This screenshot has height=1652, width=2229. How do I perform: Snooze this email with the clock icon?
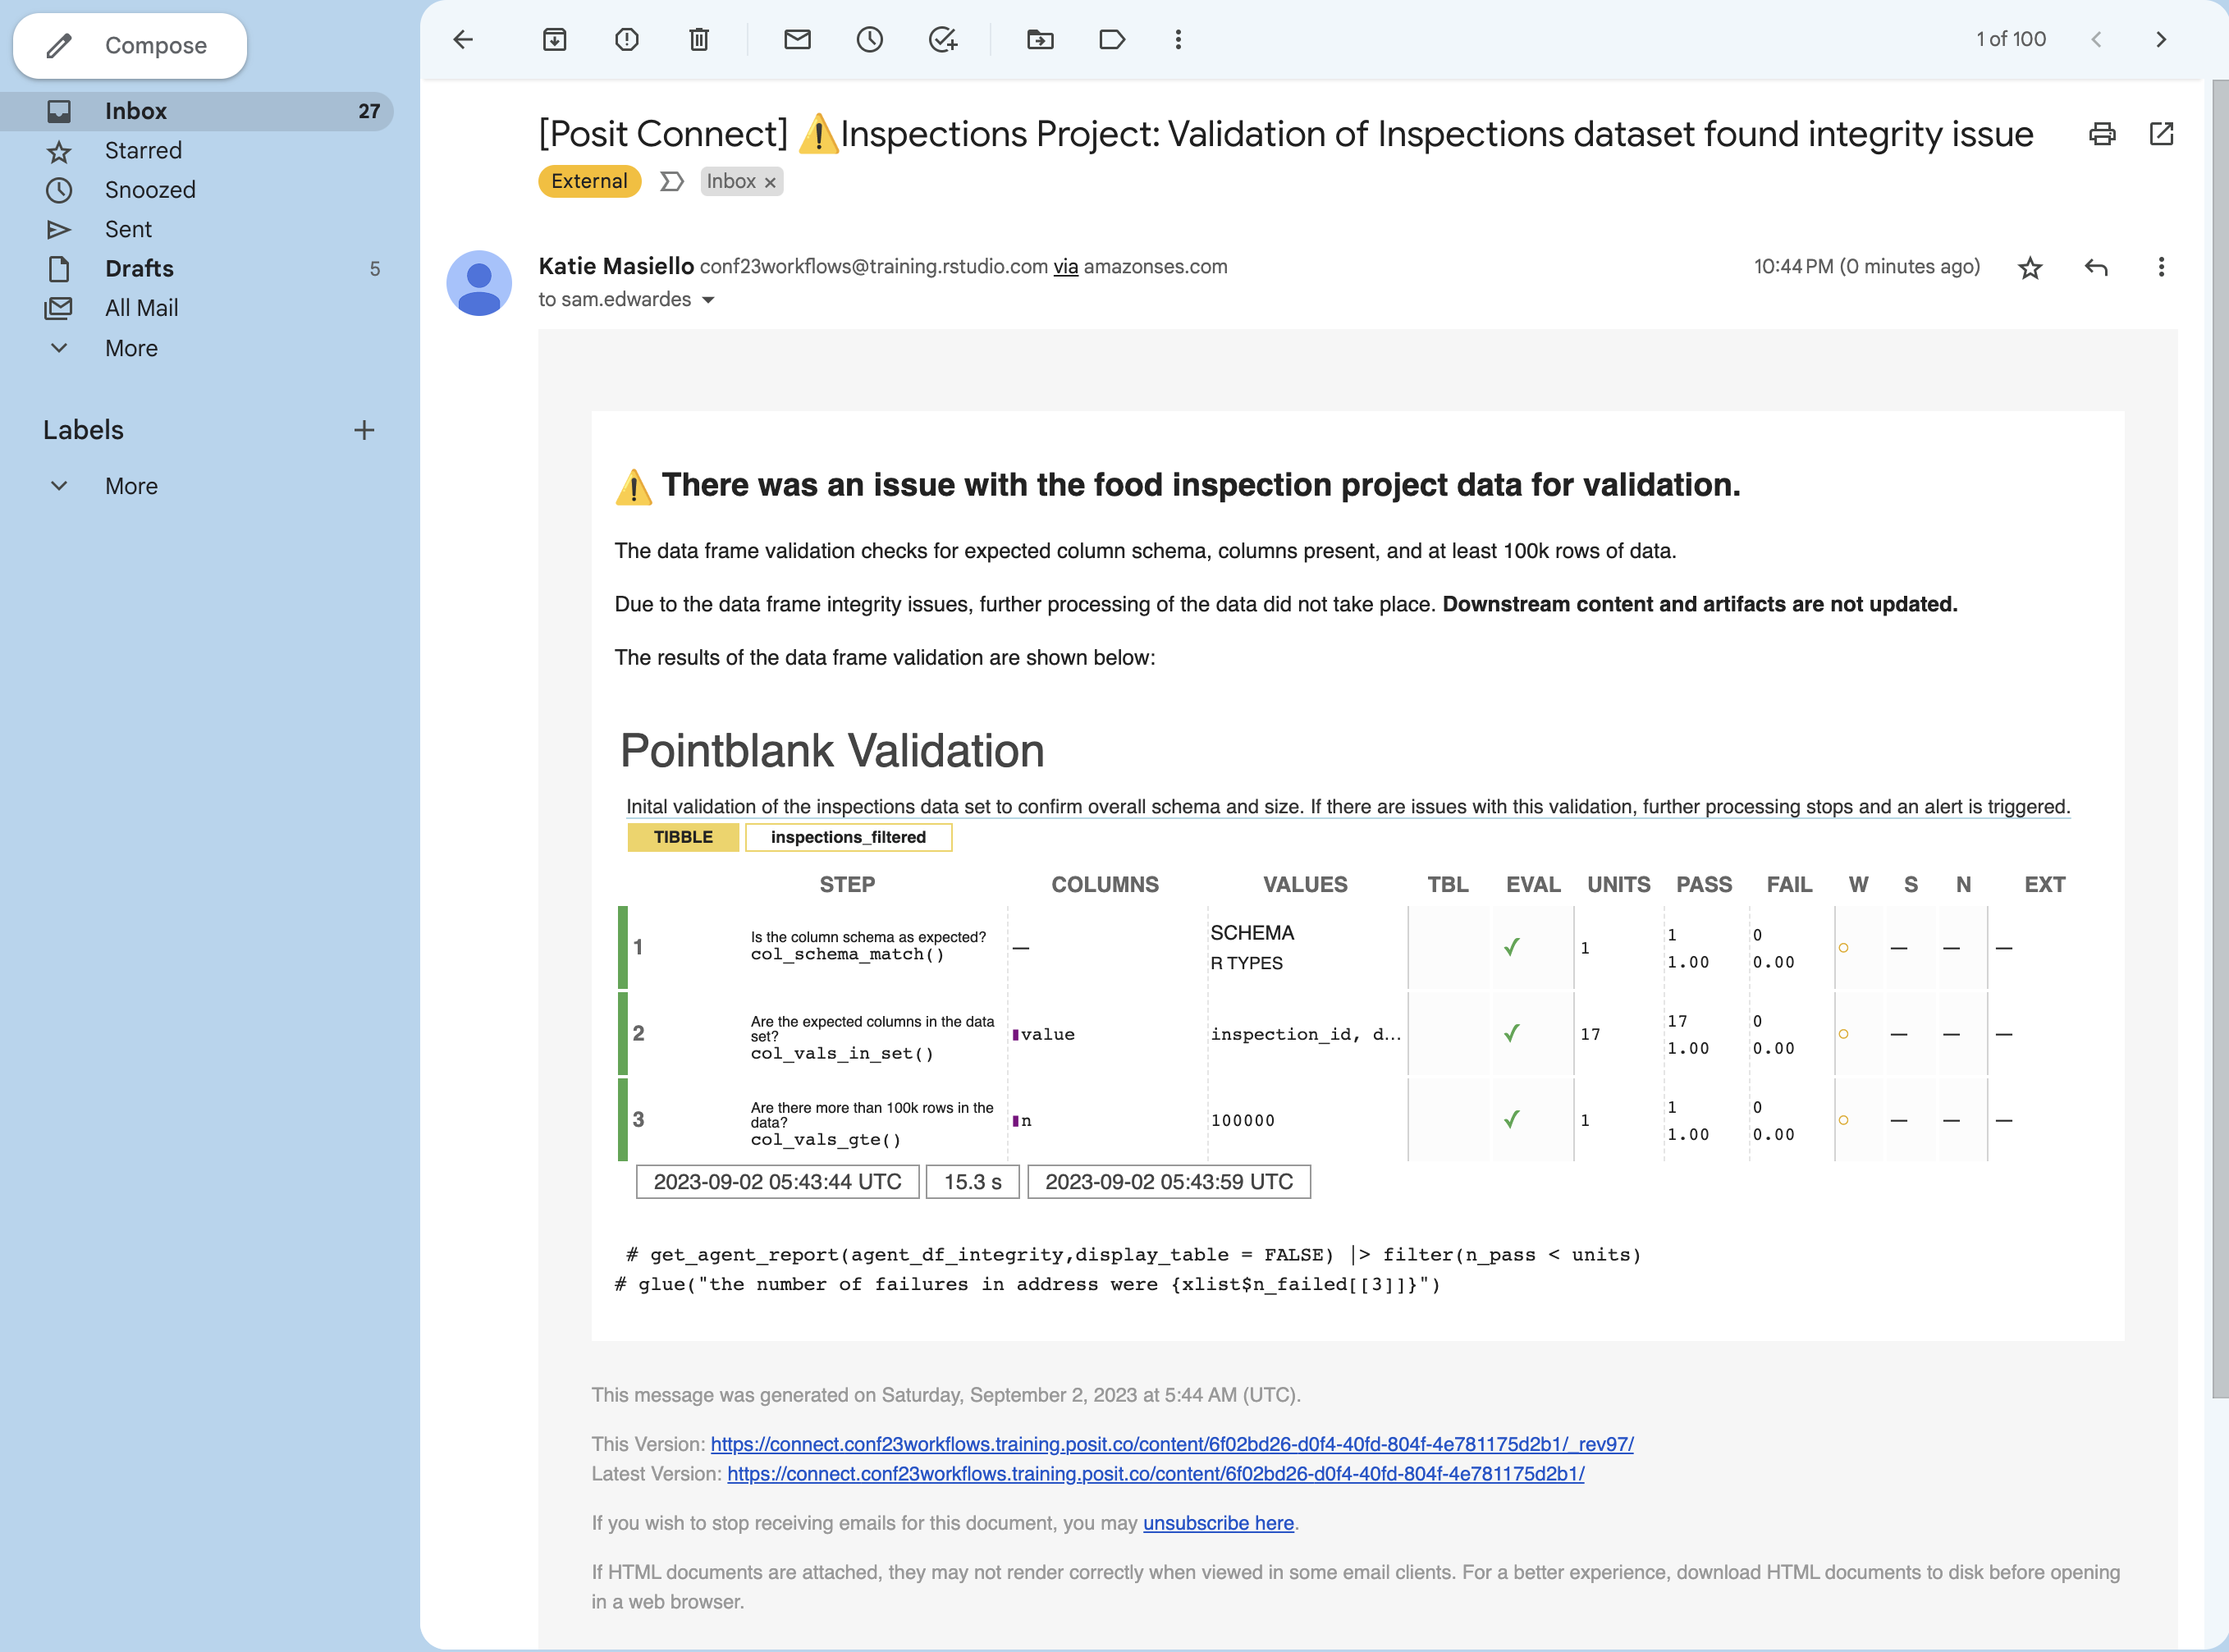869,40
